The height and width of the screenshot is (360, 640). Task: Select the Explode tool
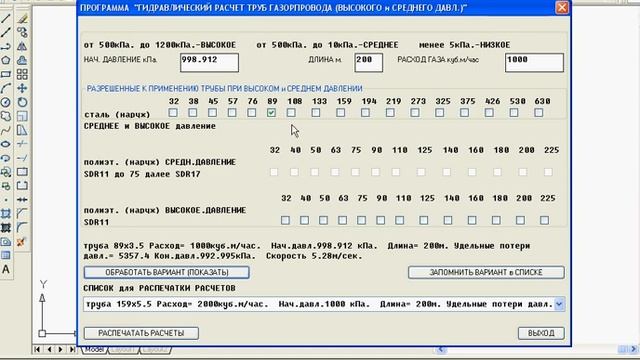tap(22, 241)
